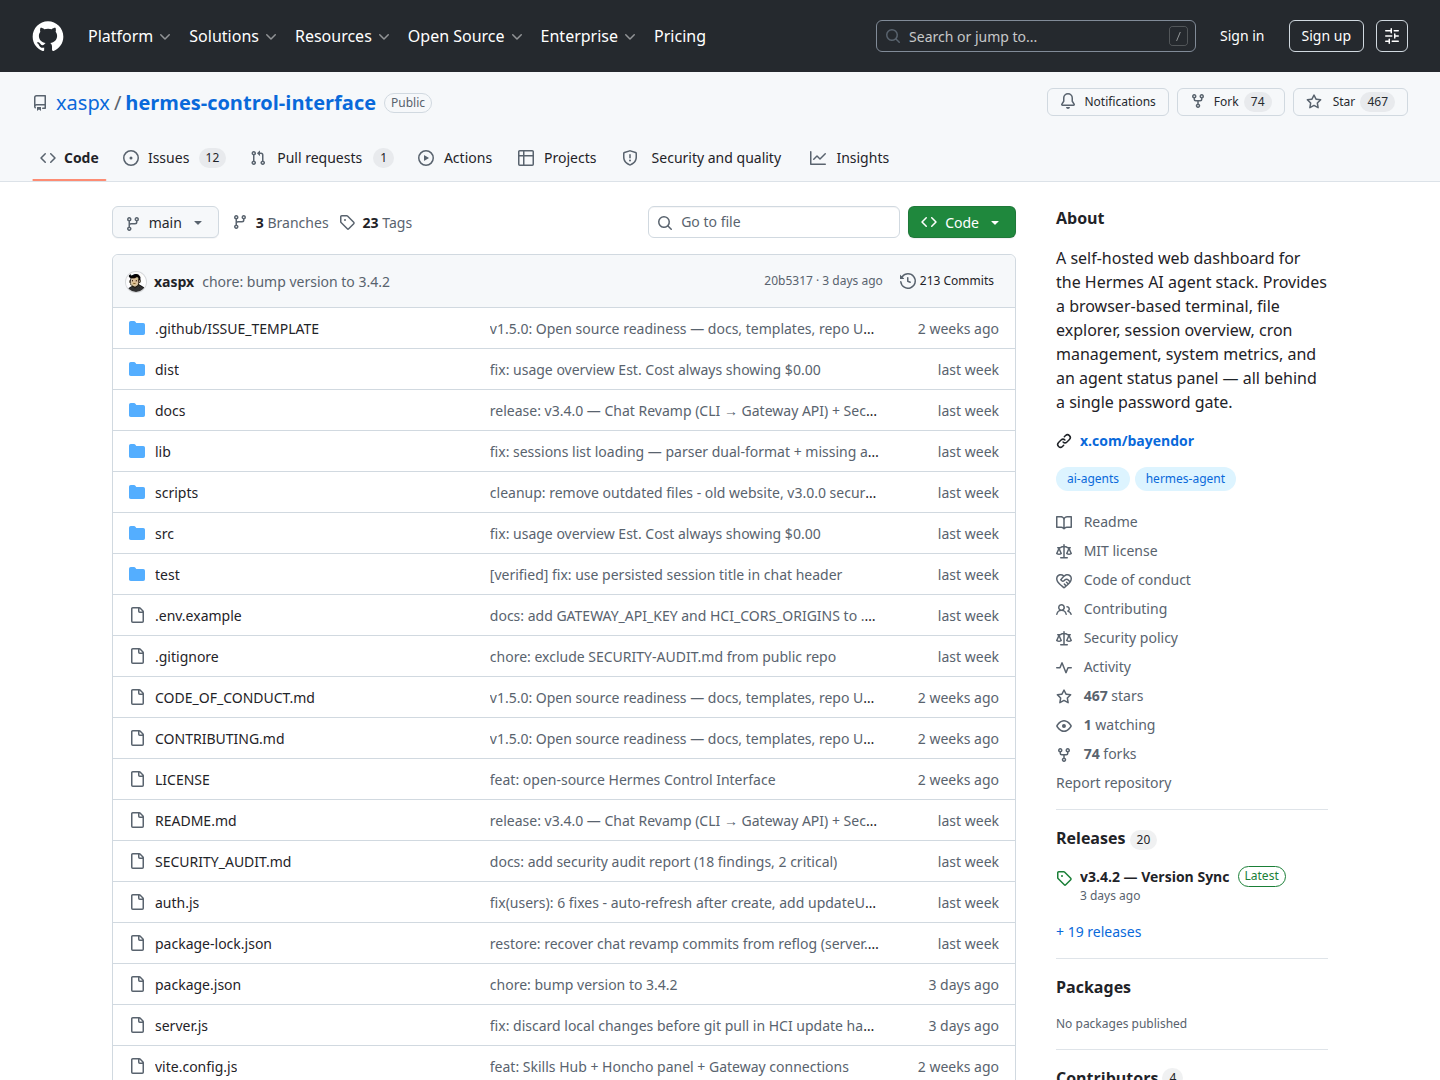Select the ai-agents topic tag
This screenshot has height=1080, width=1440.
tap(1093, 479)
